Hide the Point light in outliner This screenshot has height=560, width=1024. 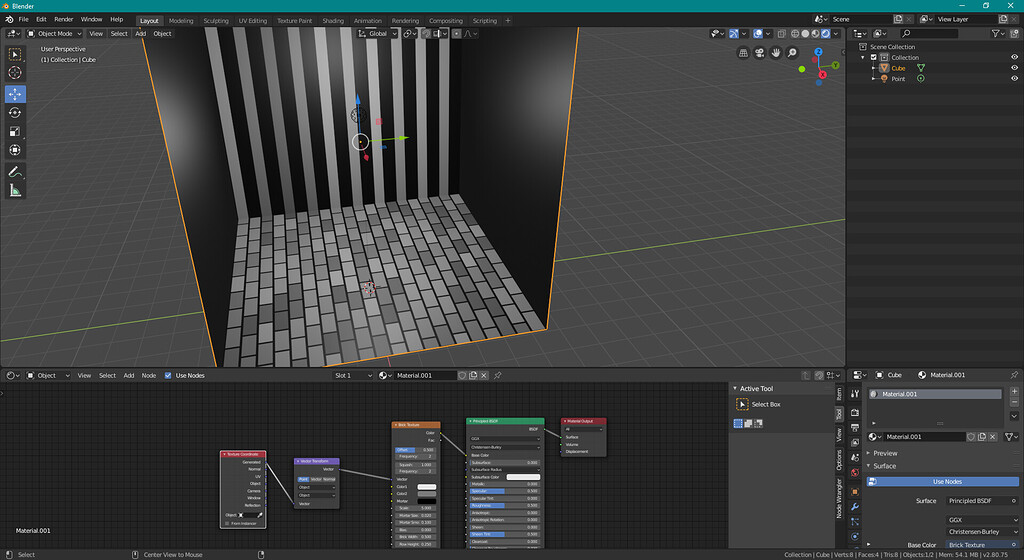[x=1014, y=78]
